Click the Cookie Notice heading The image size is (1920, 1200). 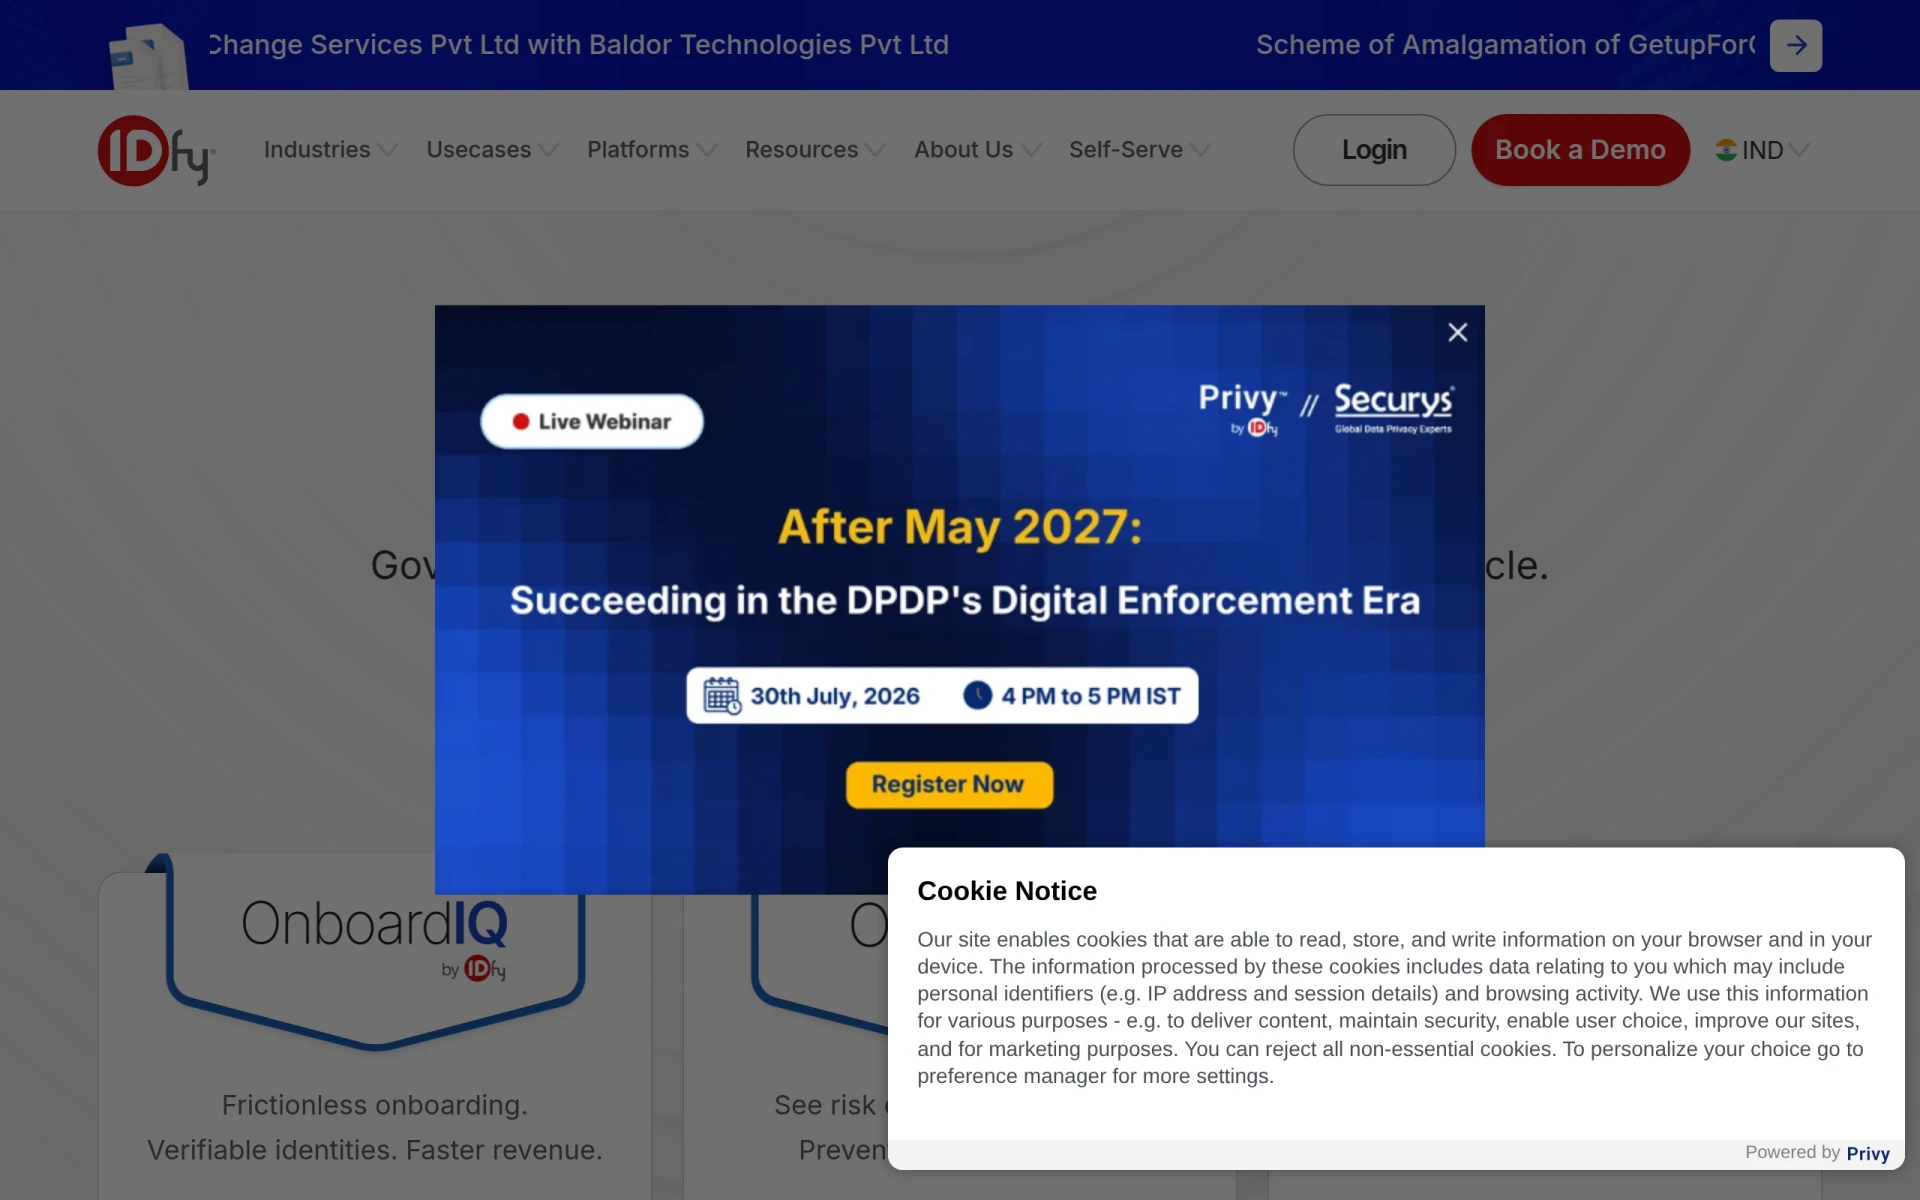point(1007,891)
